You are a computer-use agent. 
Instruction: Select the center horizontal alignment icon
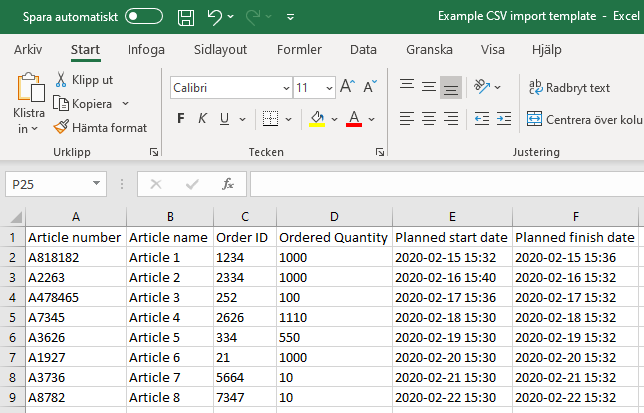point(428,119)
